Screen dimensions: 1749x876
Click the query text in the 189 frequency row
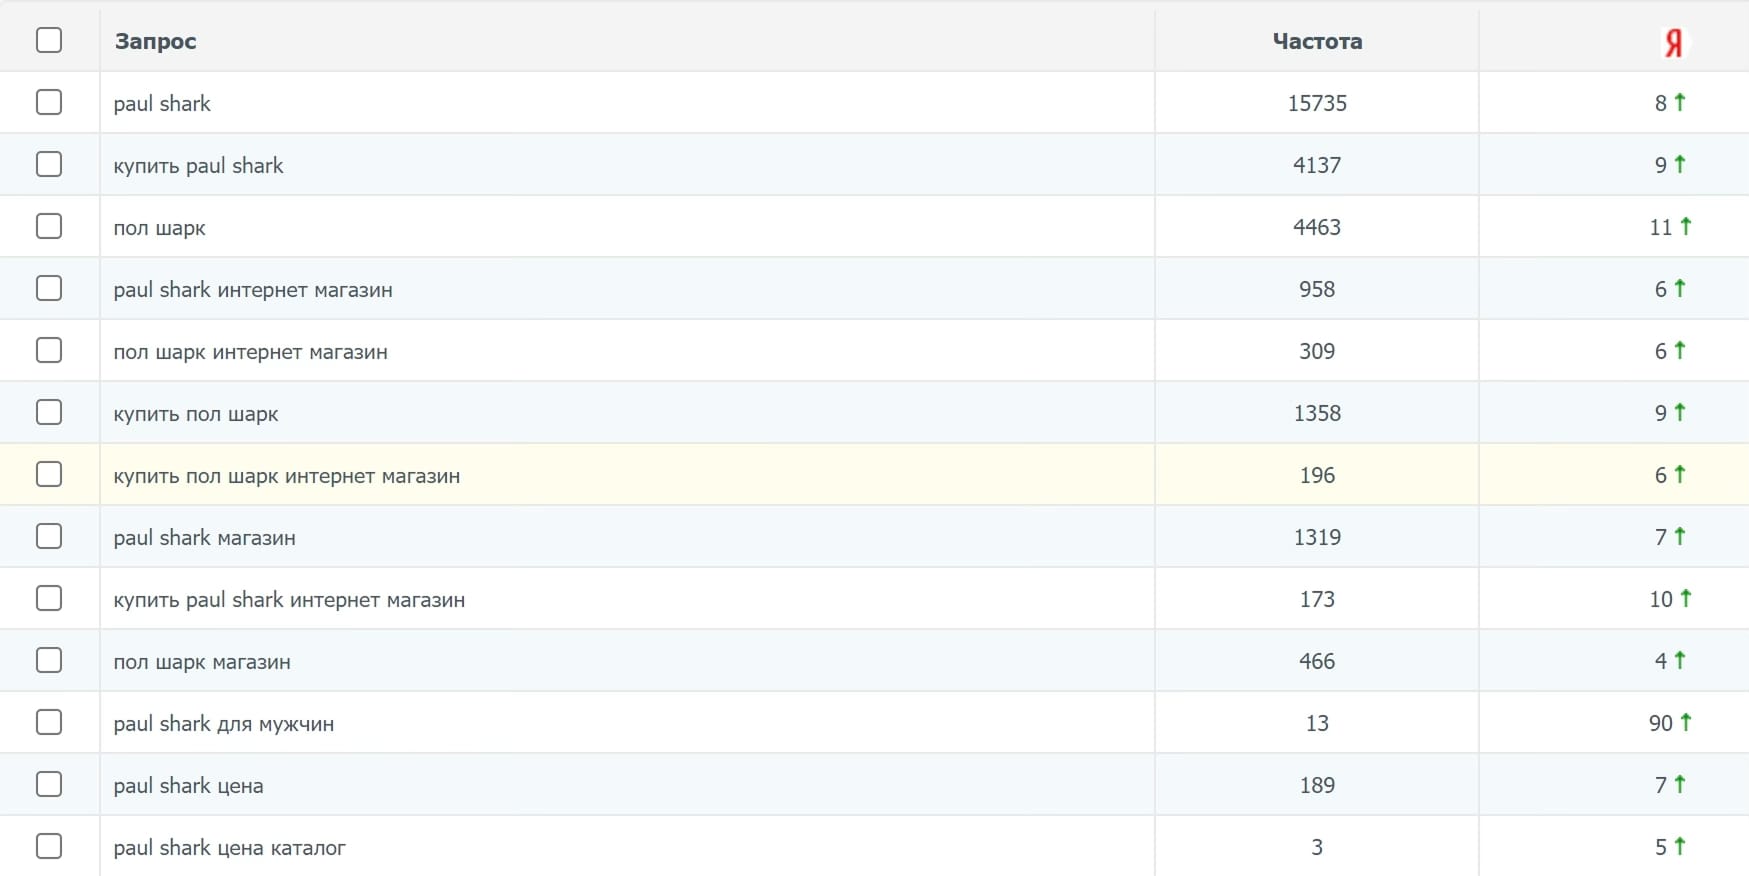(188, 786)
